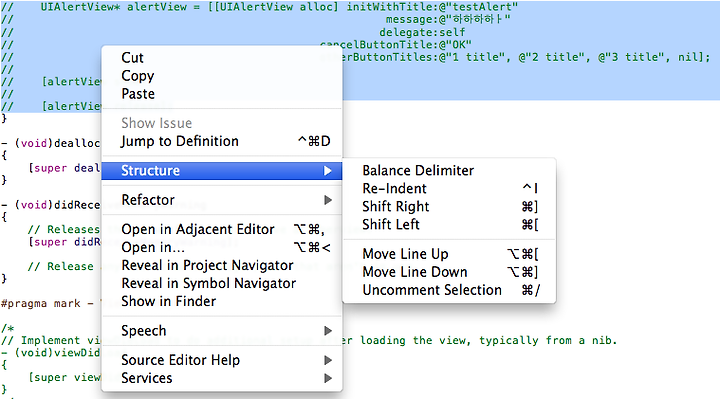
Task: Open the Speech submenu arrow
Action: click(327, 331)
